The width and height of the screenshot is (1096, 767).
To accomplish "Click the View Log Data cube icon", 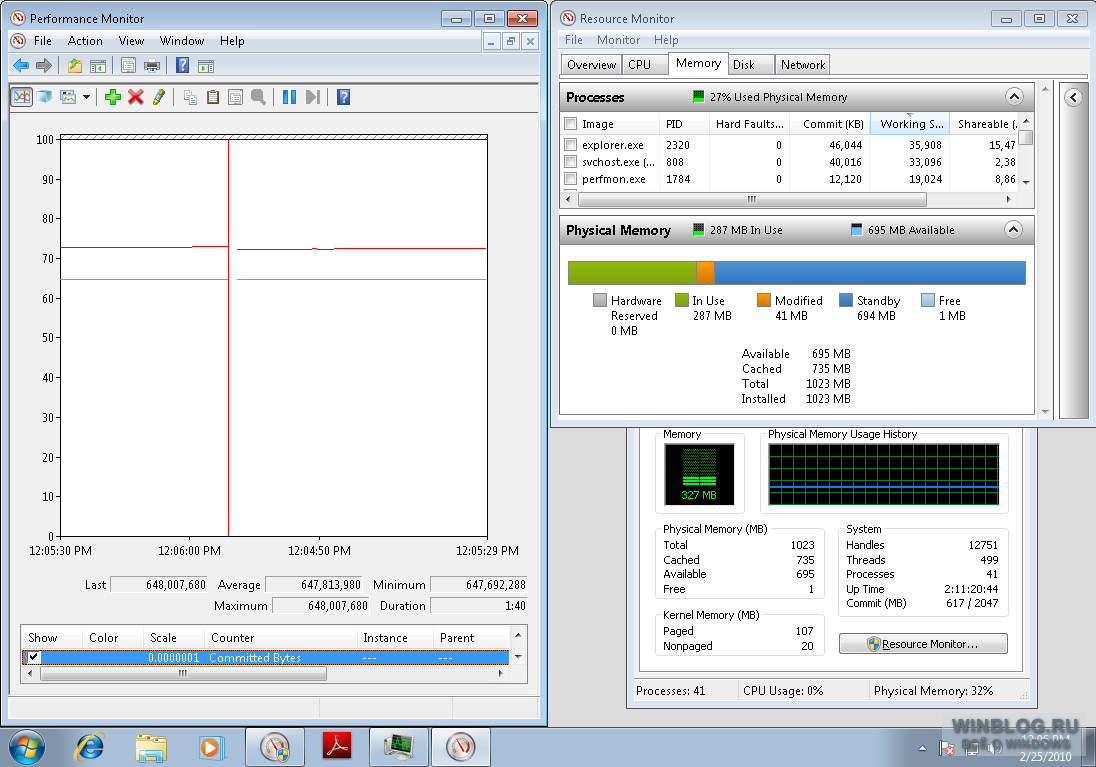I will tap(45, 96).
